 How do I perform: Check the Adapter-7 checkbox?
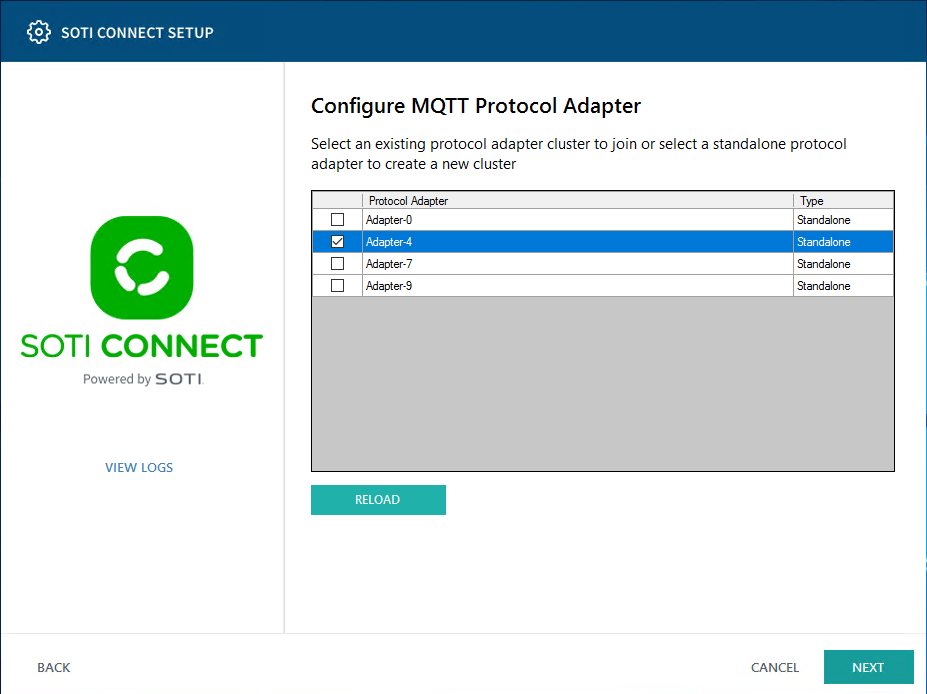pos(338,264)
